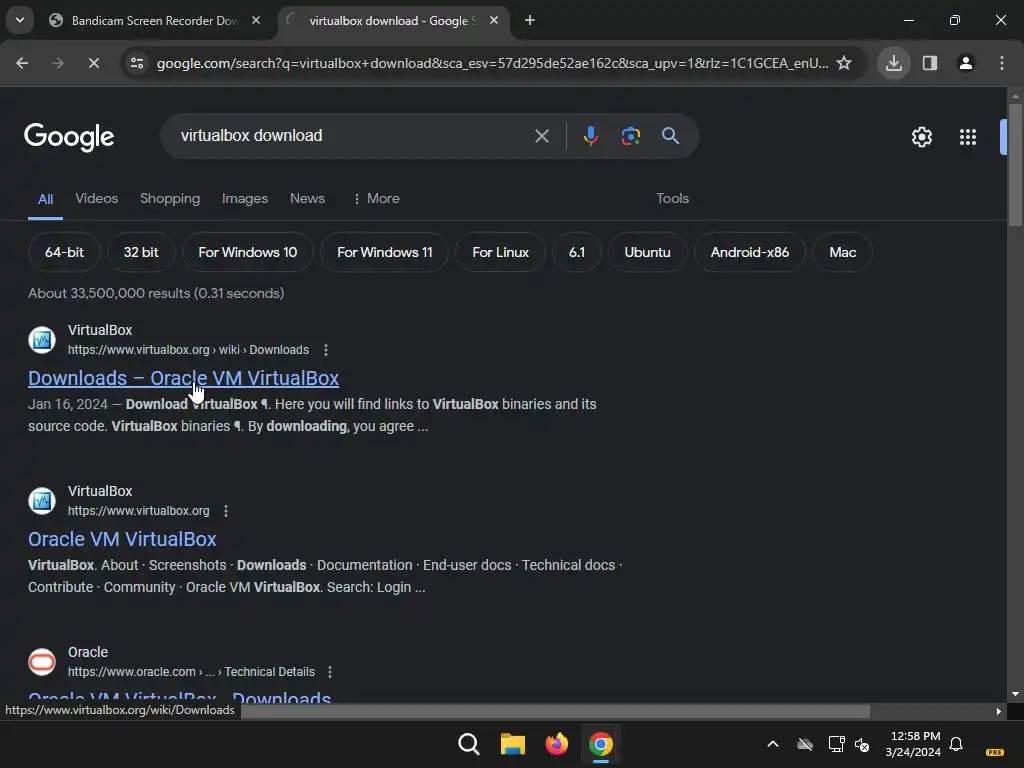Click the address bar URL

492,63
